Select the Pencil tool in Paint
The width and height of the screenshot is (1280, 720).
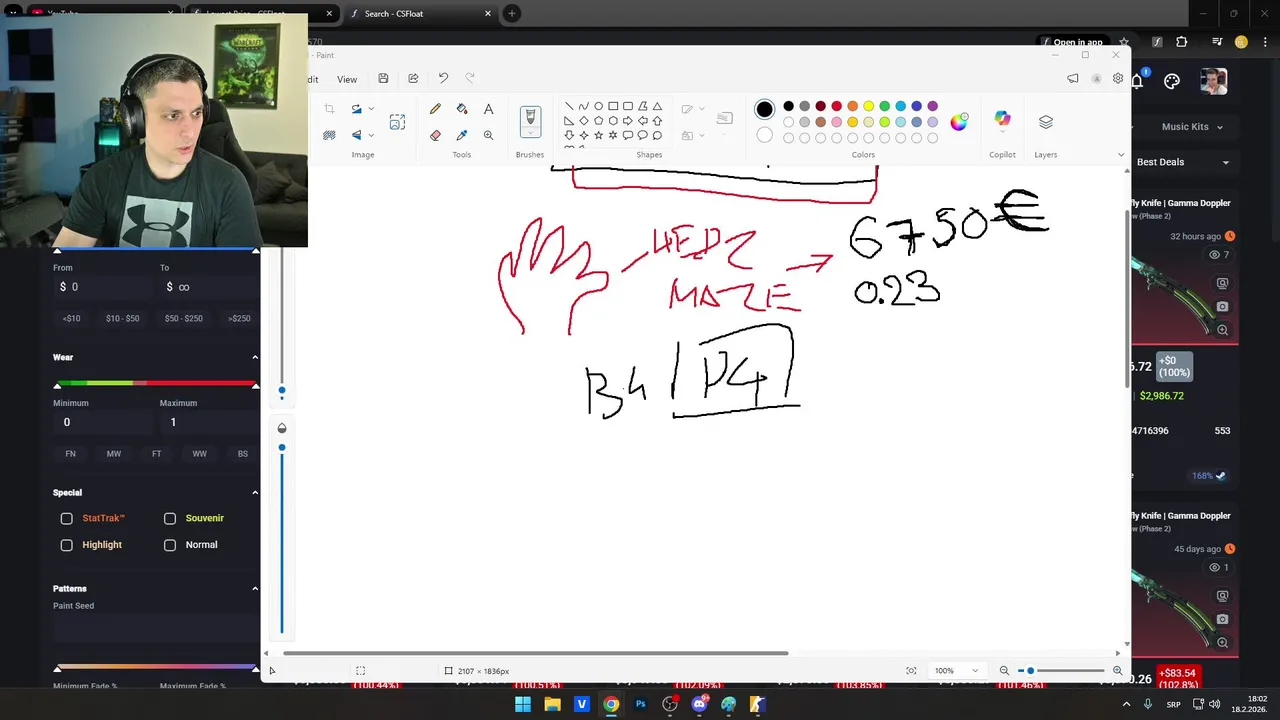(x=435, y=109)
